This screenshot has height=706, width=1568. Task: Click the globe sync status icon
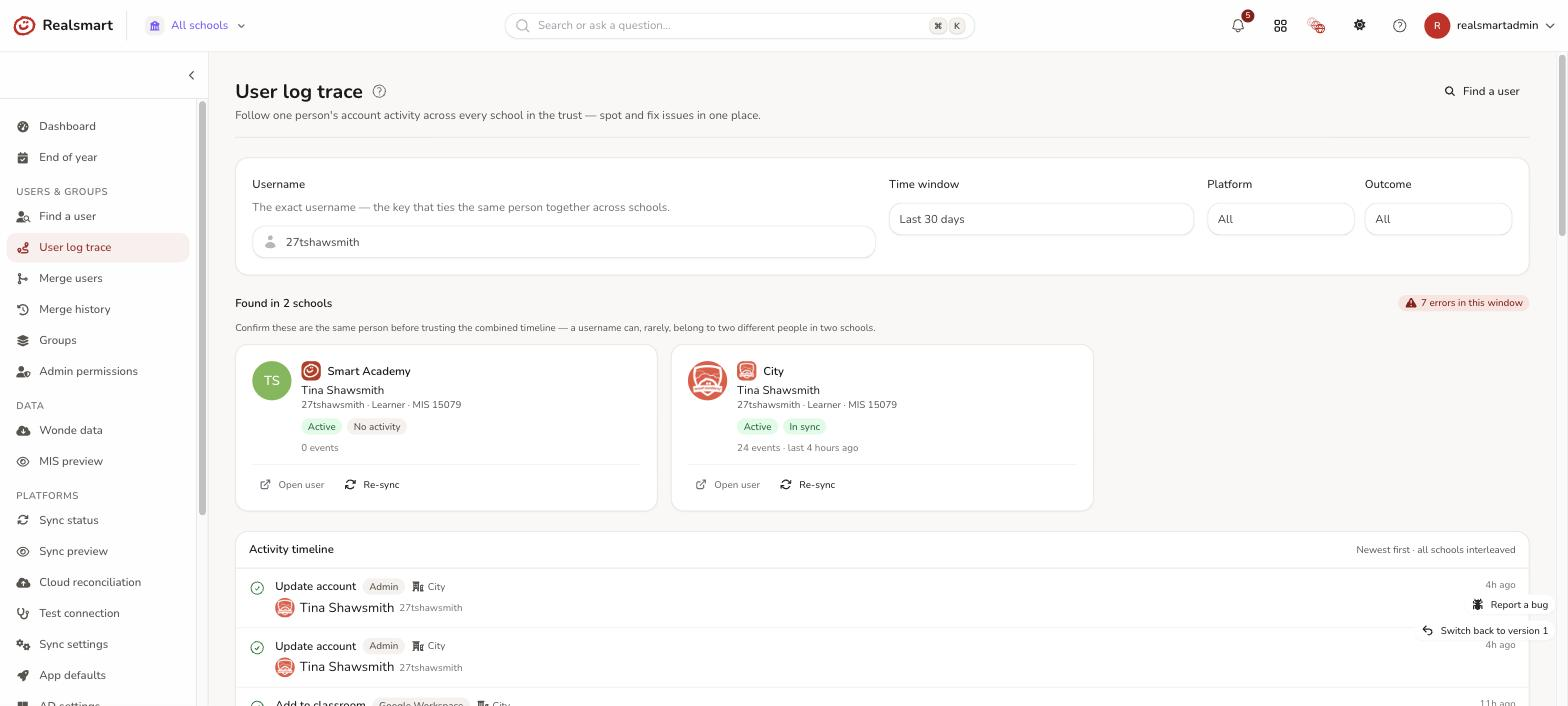pos(1316,25)
